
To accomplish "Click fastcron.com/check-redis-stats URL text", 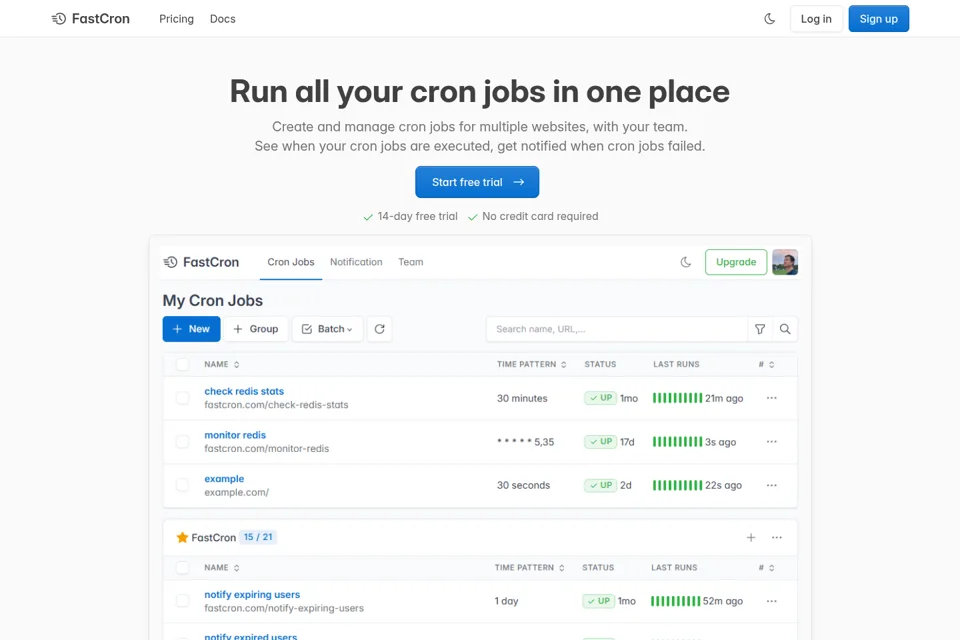I will pos(276,405).
